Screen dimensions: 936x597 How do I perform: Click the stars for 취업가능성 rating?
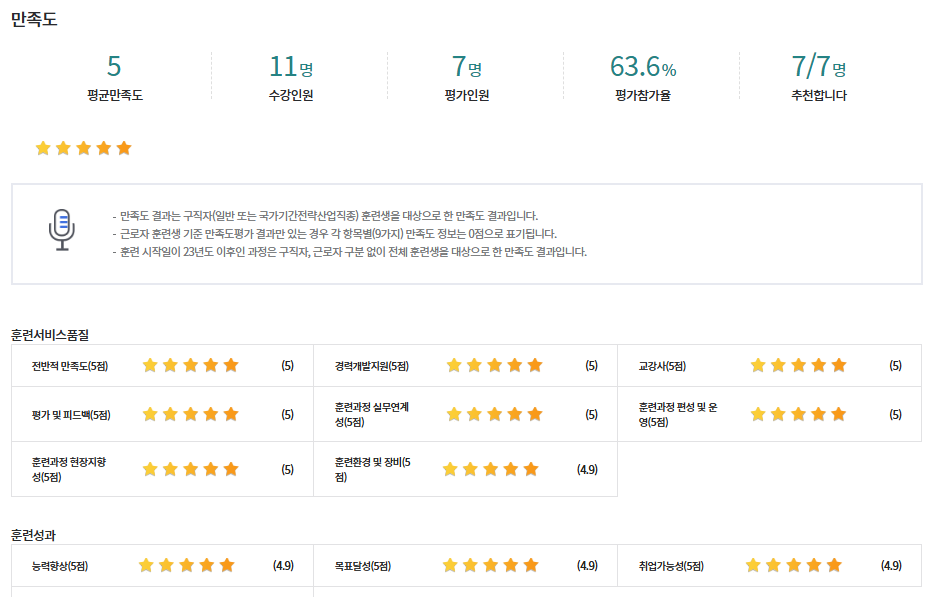(794, 566)
